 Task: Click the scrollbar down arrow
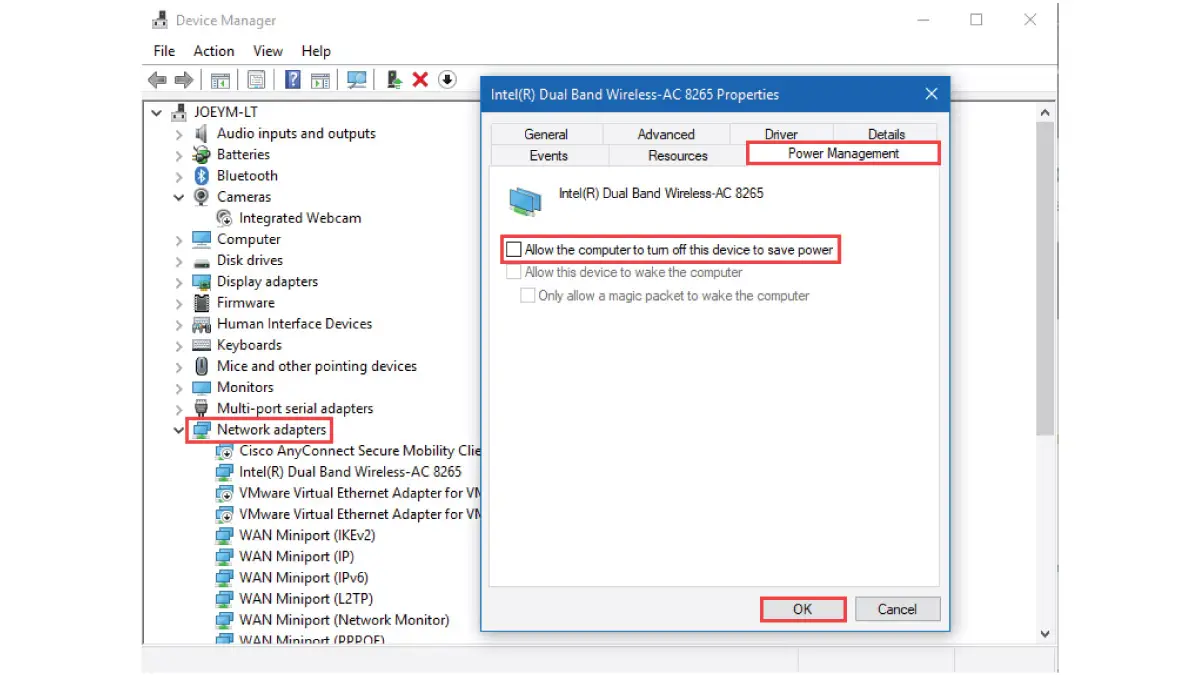tap(1045, 633)
